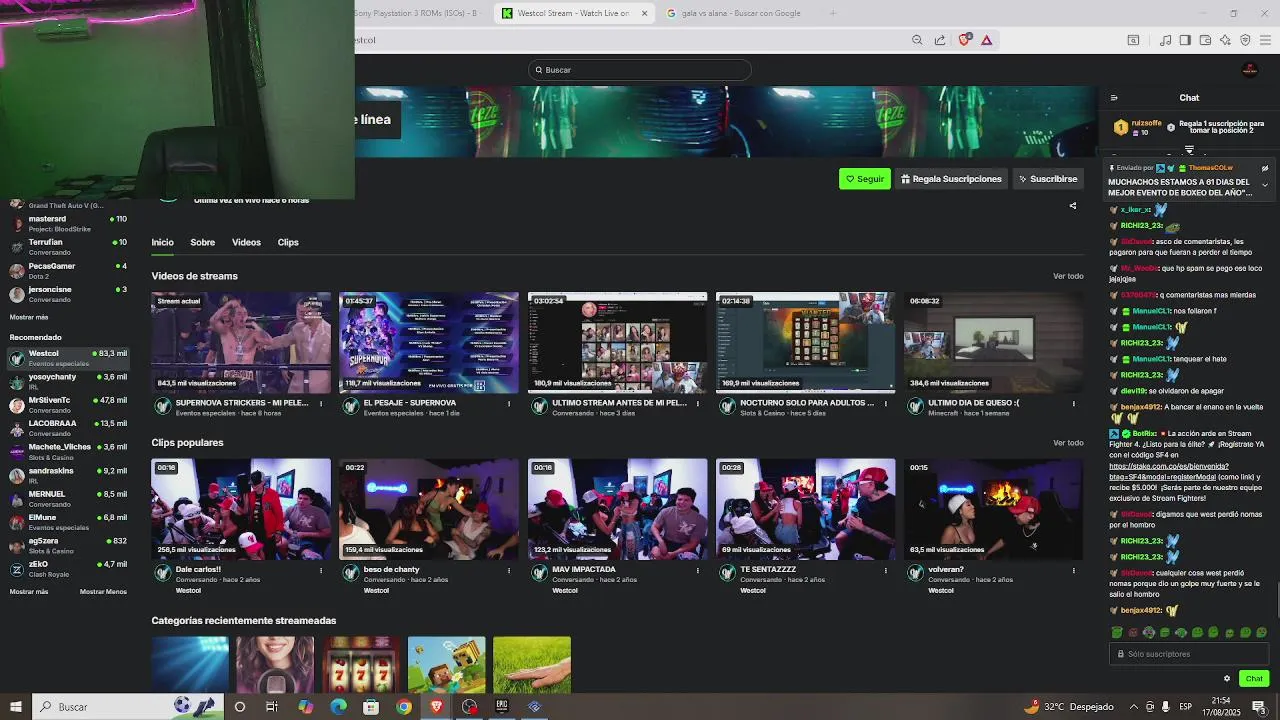Image resolution: width=1280 pixels, height=720 pixels.
Task: Expand followed channels Mostrar más
Action: 28,317
